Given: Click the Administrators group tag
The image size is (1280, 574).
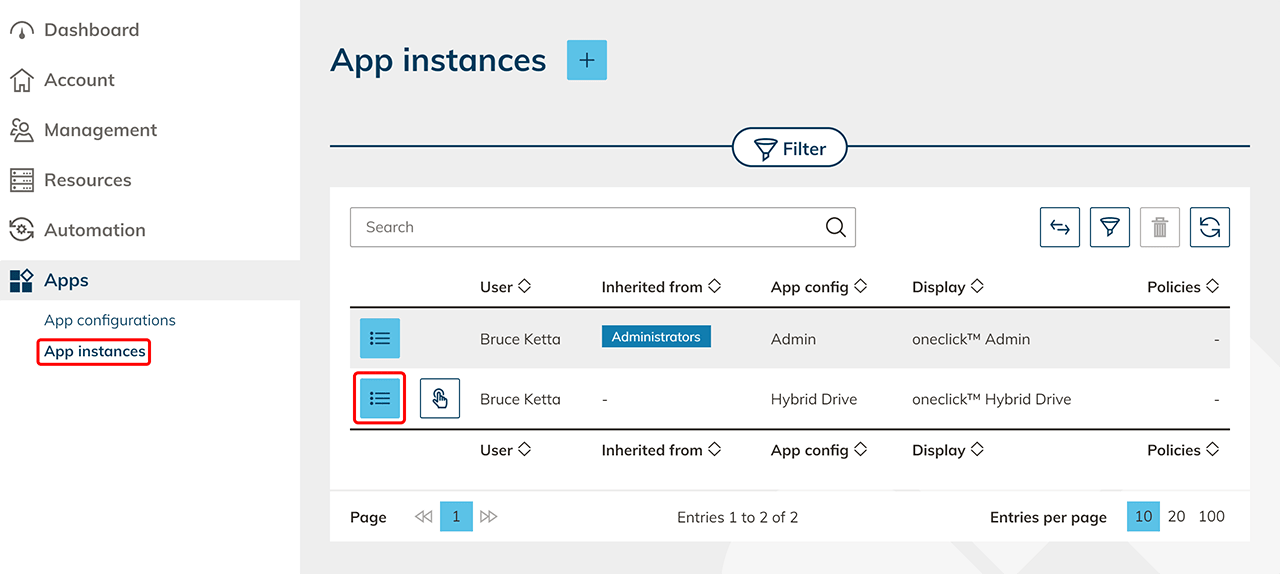Looking at the screenshot, I should click(x=656, y=337).
